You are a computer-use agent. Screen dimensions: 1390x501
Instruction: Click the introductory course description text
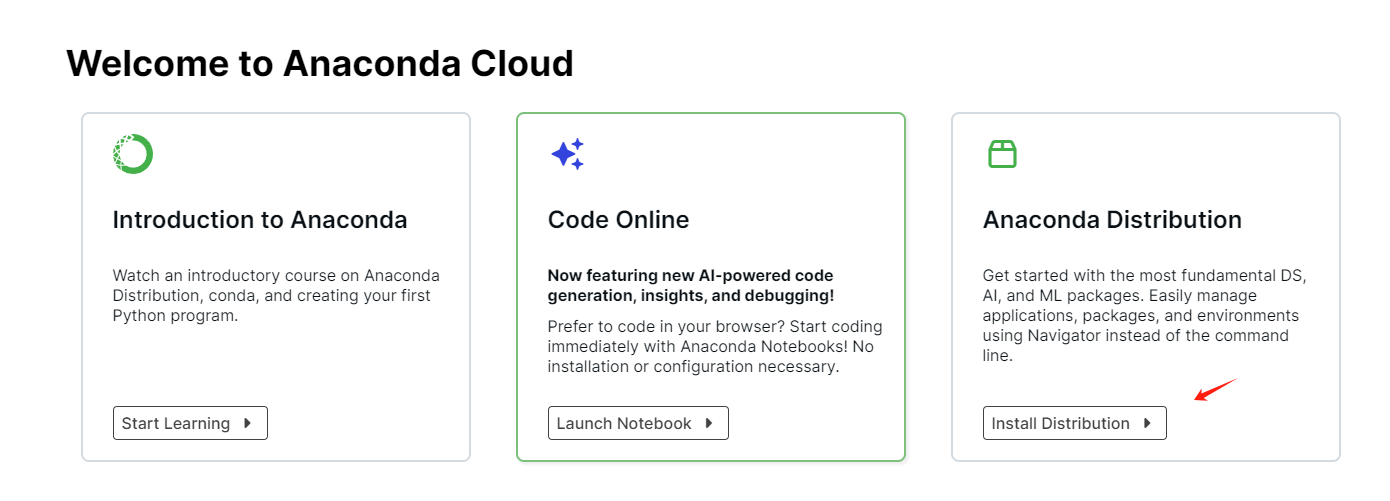coord(275,295)
